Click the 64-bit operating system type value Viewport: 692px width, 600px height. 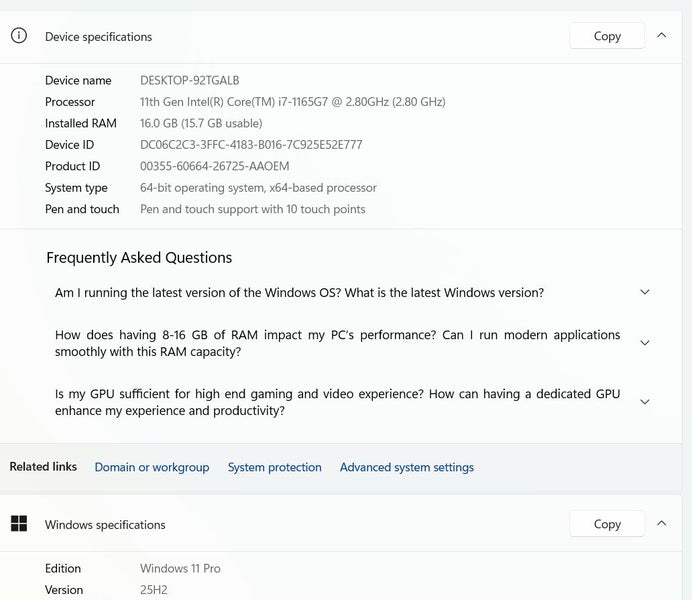tap(258, 188)
